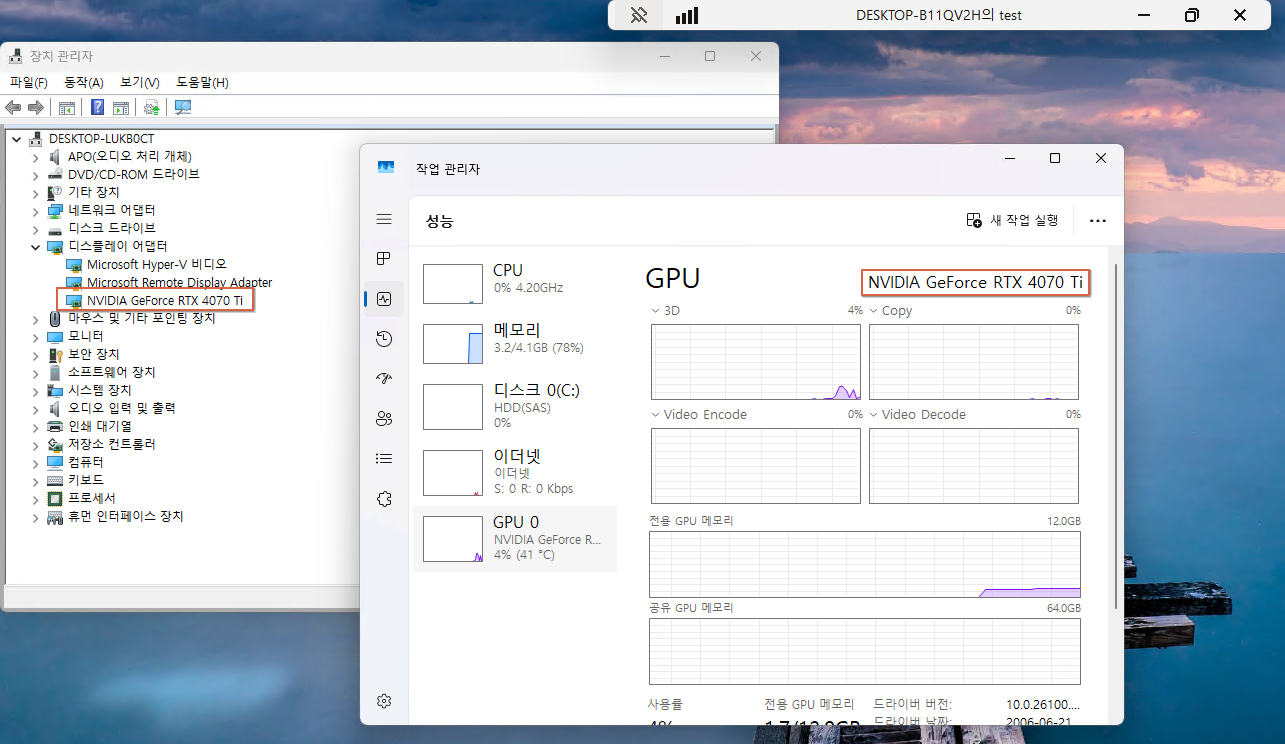Expand DVD/CD-ROM 드라이브 chevron
The image size is (1285, 744).
coord(36,174)
